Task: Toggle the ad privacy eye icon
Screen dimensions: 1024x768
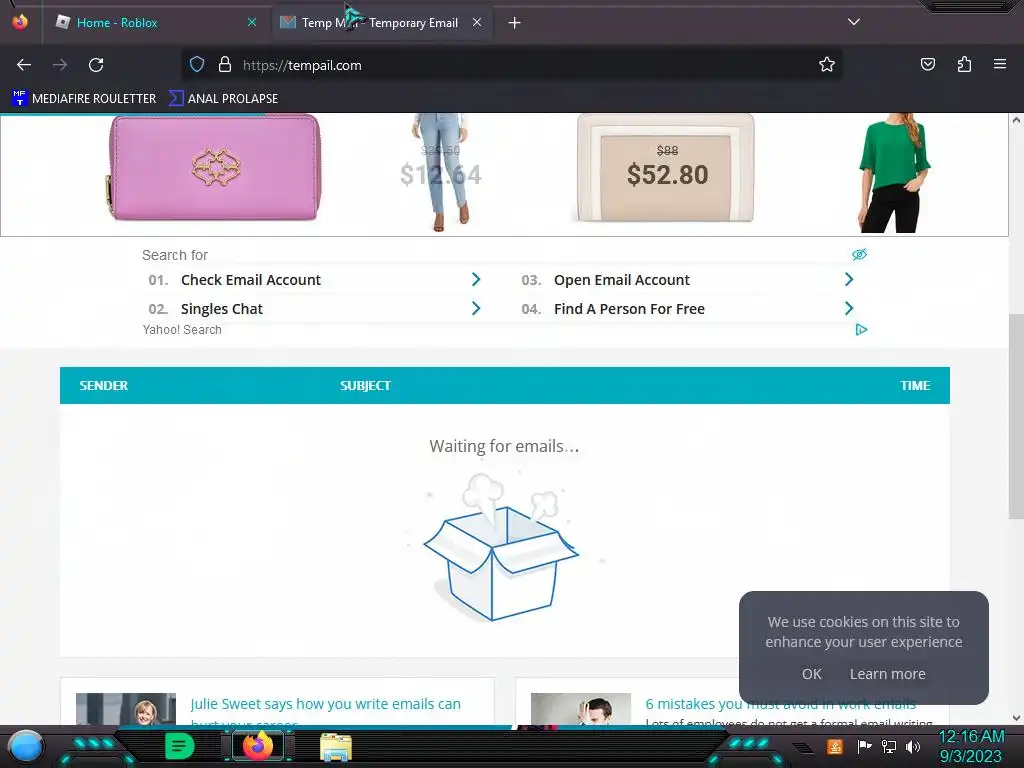Action: point(859,255)
